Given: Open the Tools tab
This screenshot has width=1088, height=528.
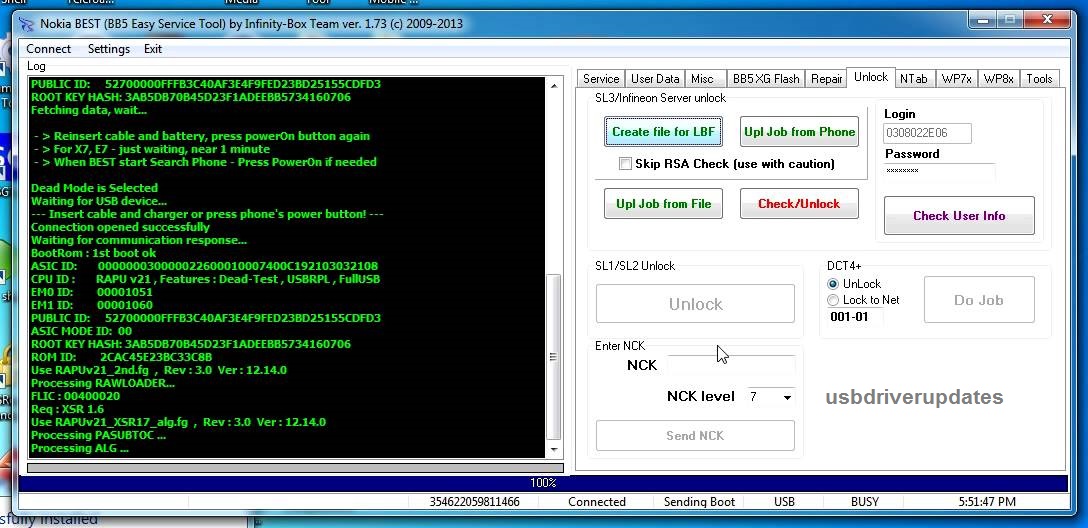Looking at the screenshot, I should (1039, 78).
